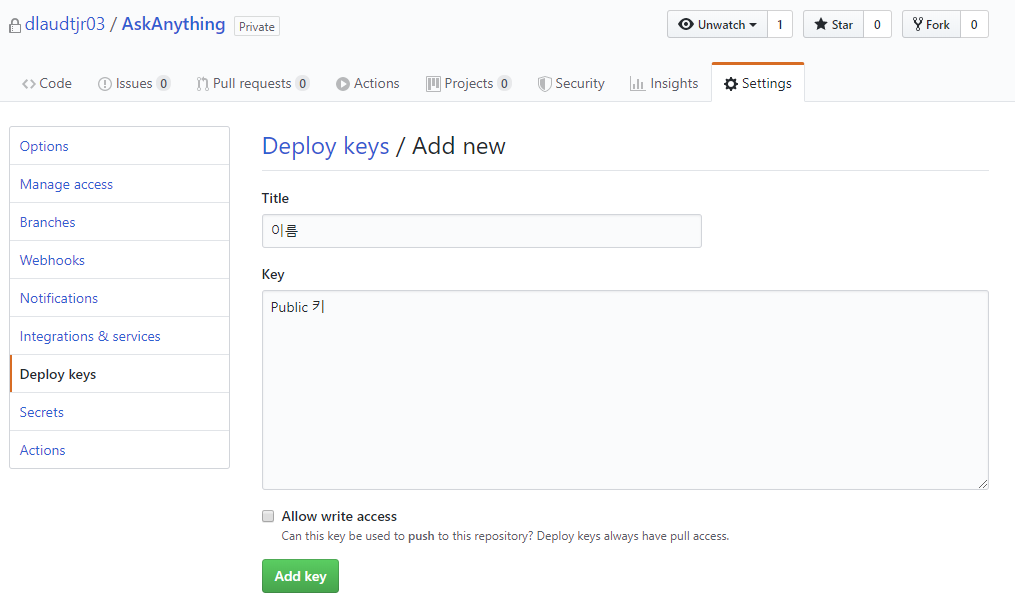Screen dimensions: 1015x604
Task: View the watchers count 1
Action: 780,25
